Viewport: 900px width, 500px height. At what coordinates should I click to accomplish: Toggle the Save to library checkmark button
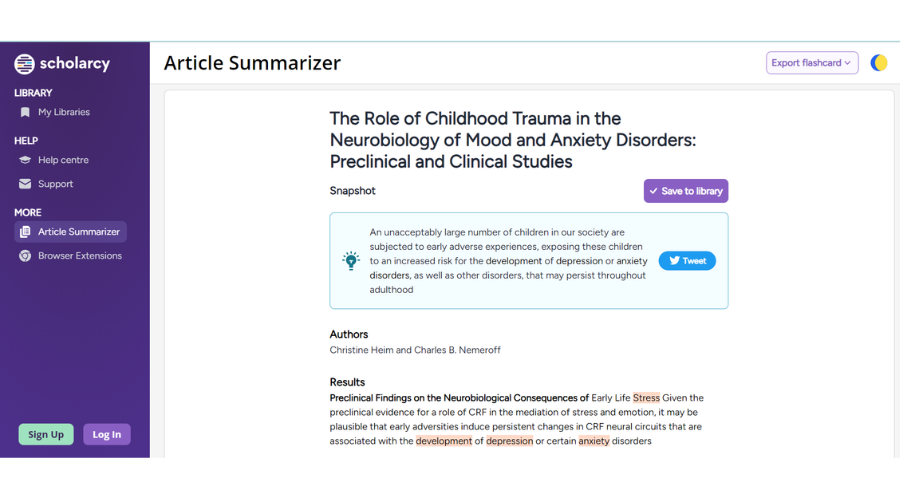[686, 191]
